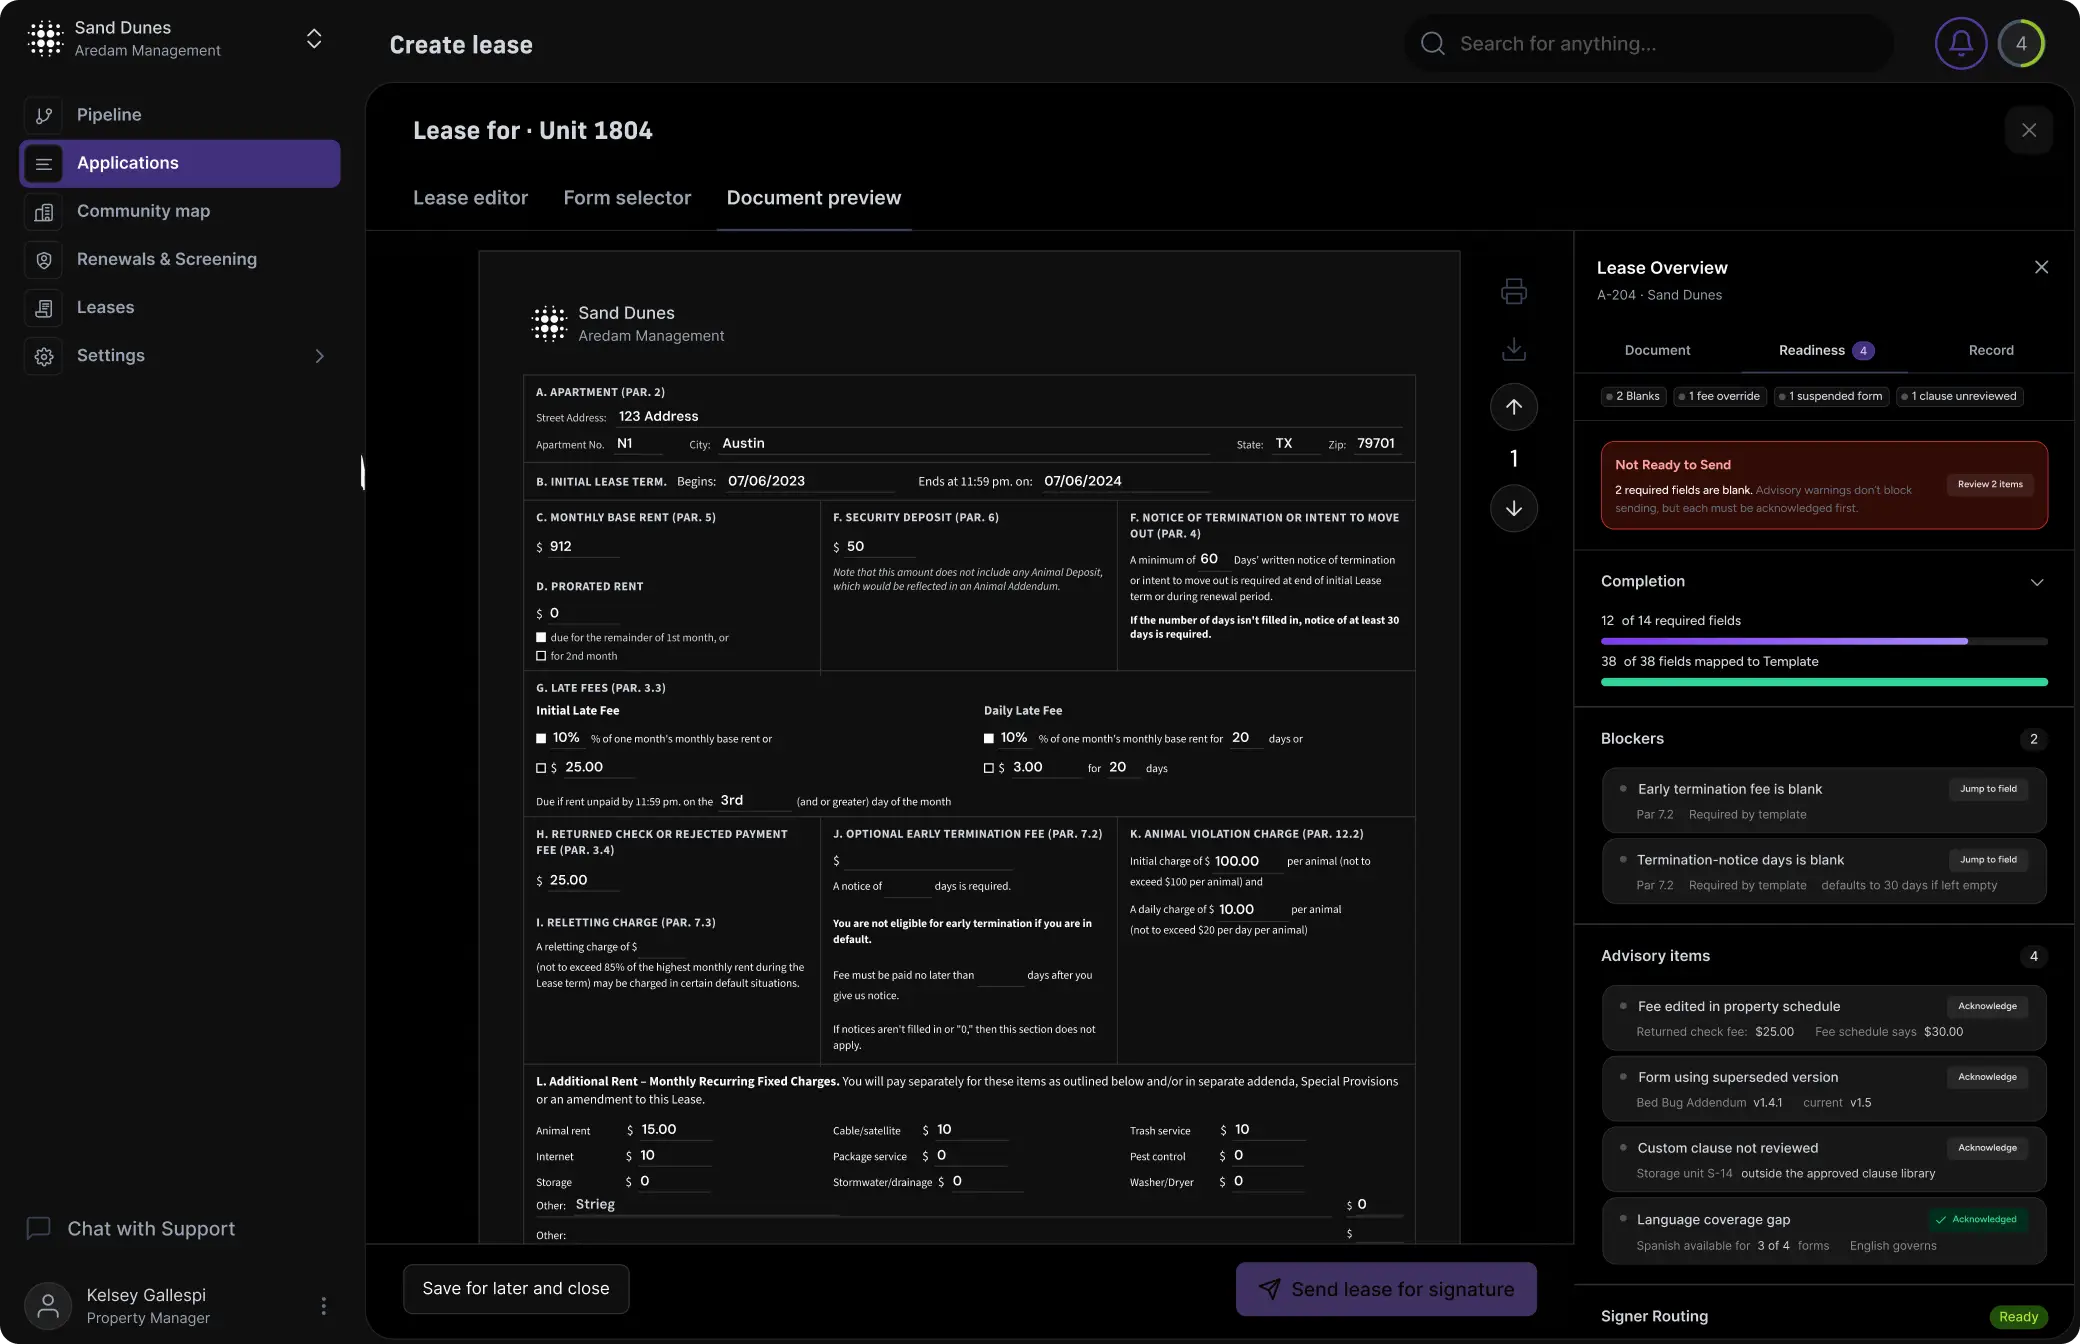Image resolution: width=2080 pixels, height=1344 pixels.
Task: Click the '1 suspended form' chip
Action: click(1831, 397)
